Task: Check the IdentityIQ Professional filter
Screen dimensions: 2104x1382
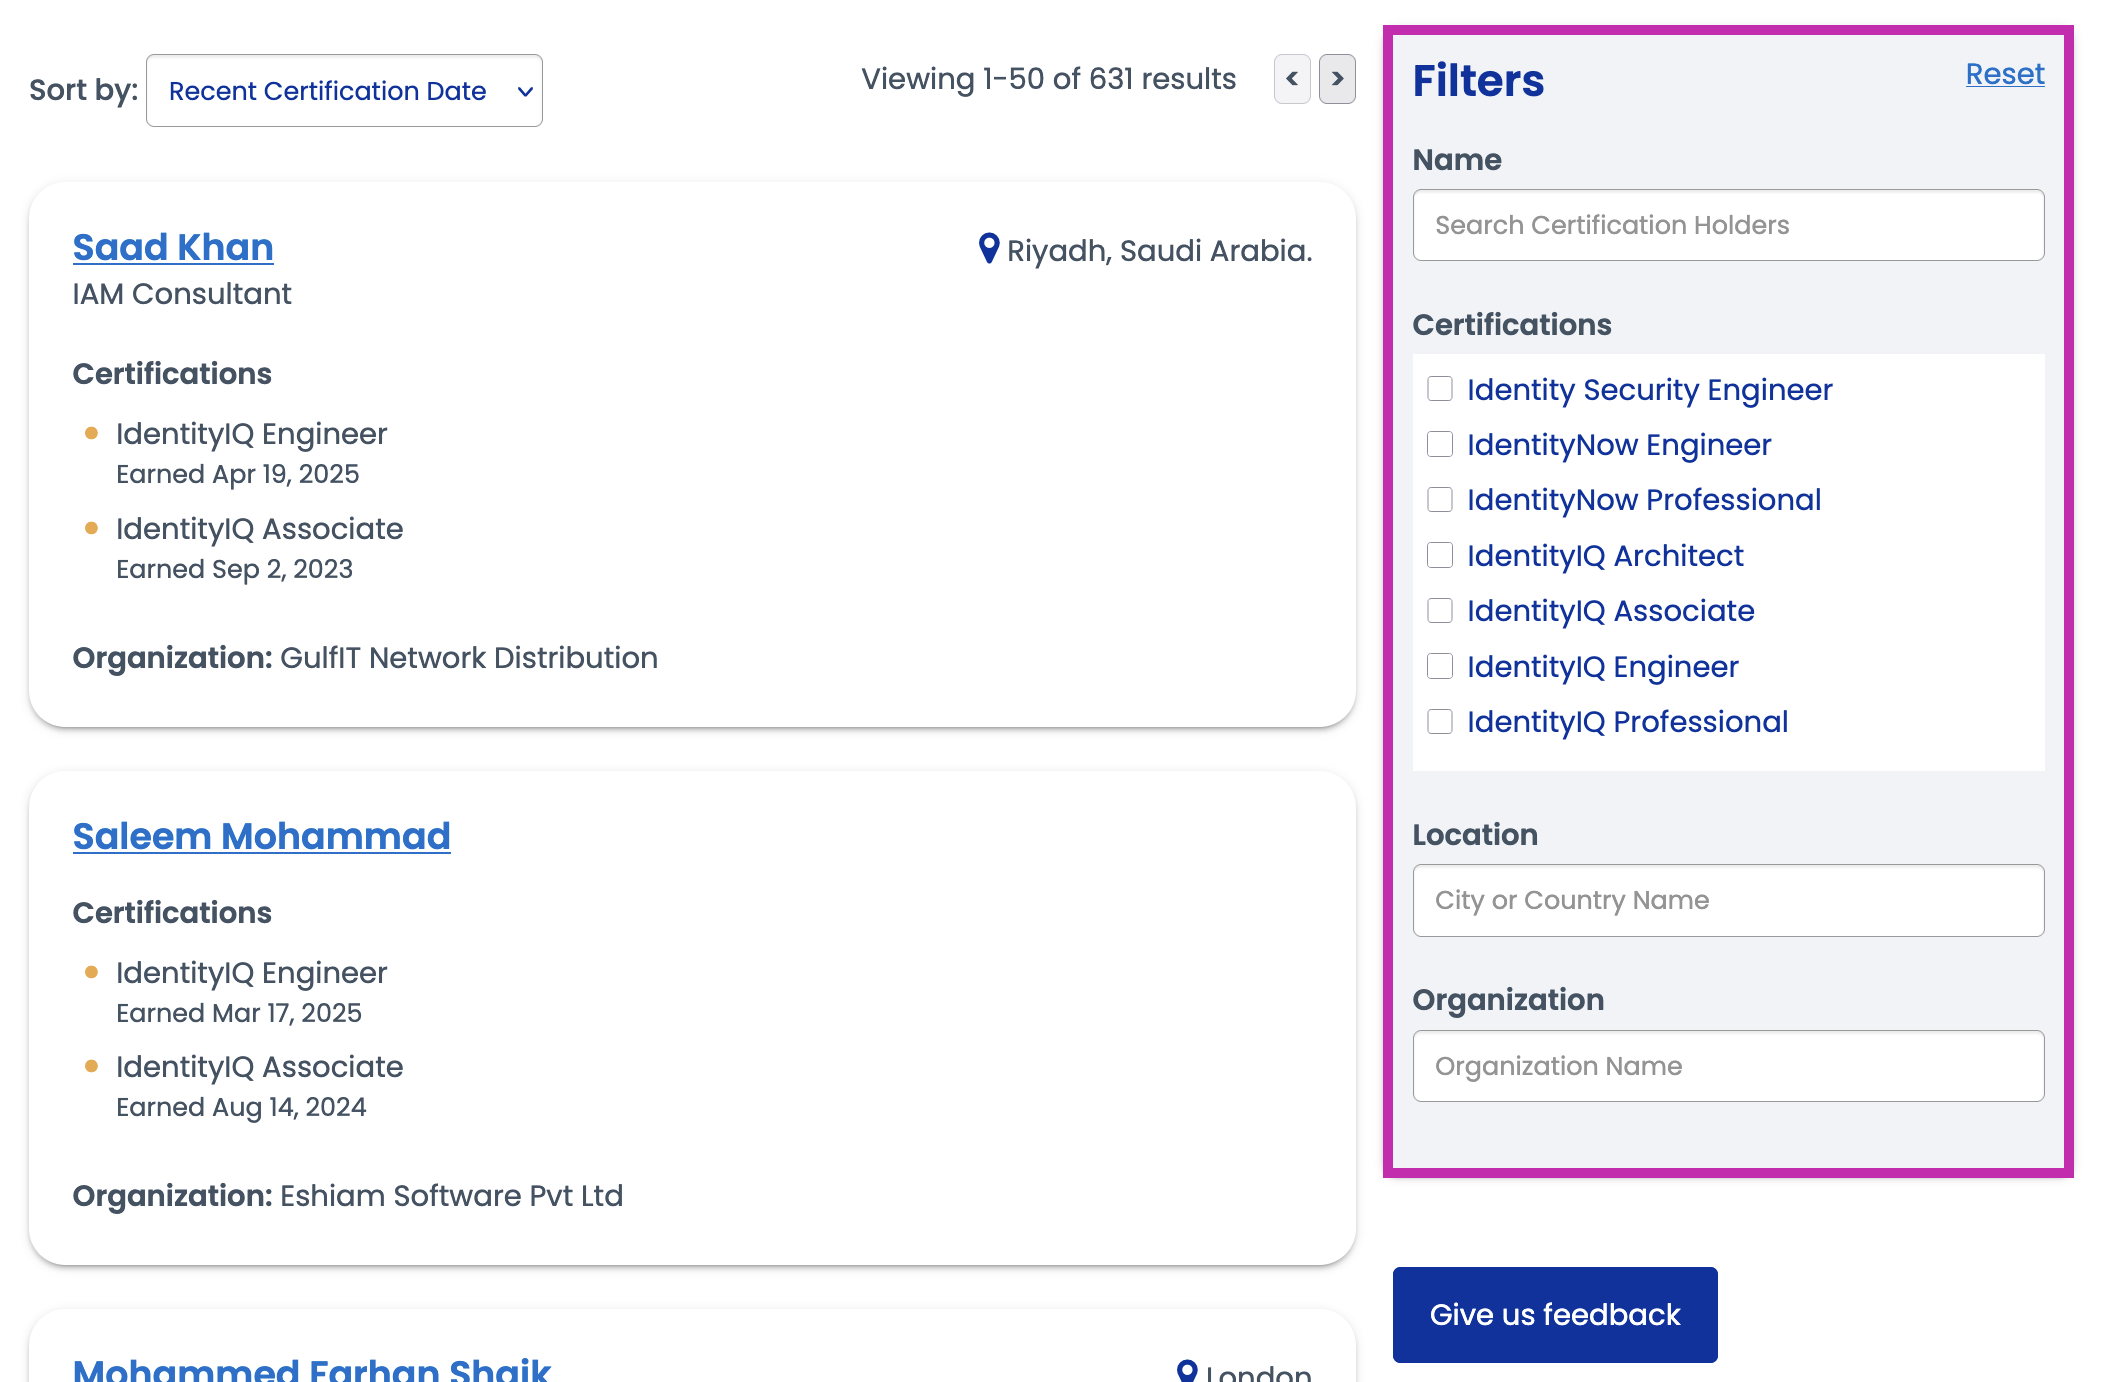Action: [x=1440, y=721]
